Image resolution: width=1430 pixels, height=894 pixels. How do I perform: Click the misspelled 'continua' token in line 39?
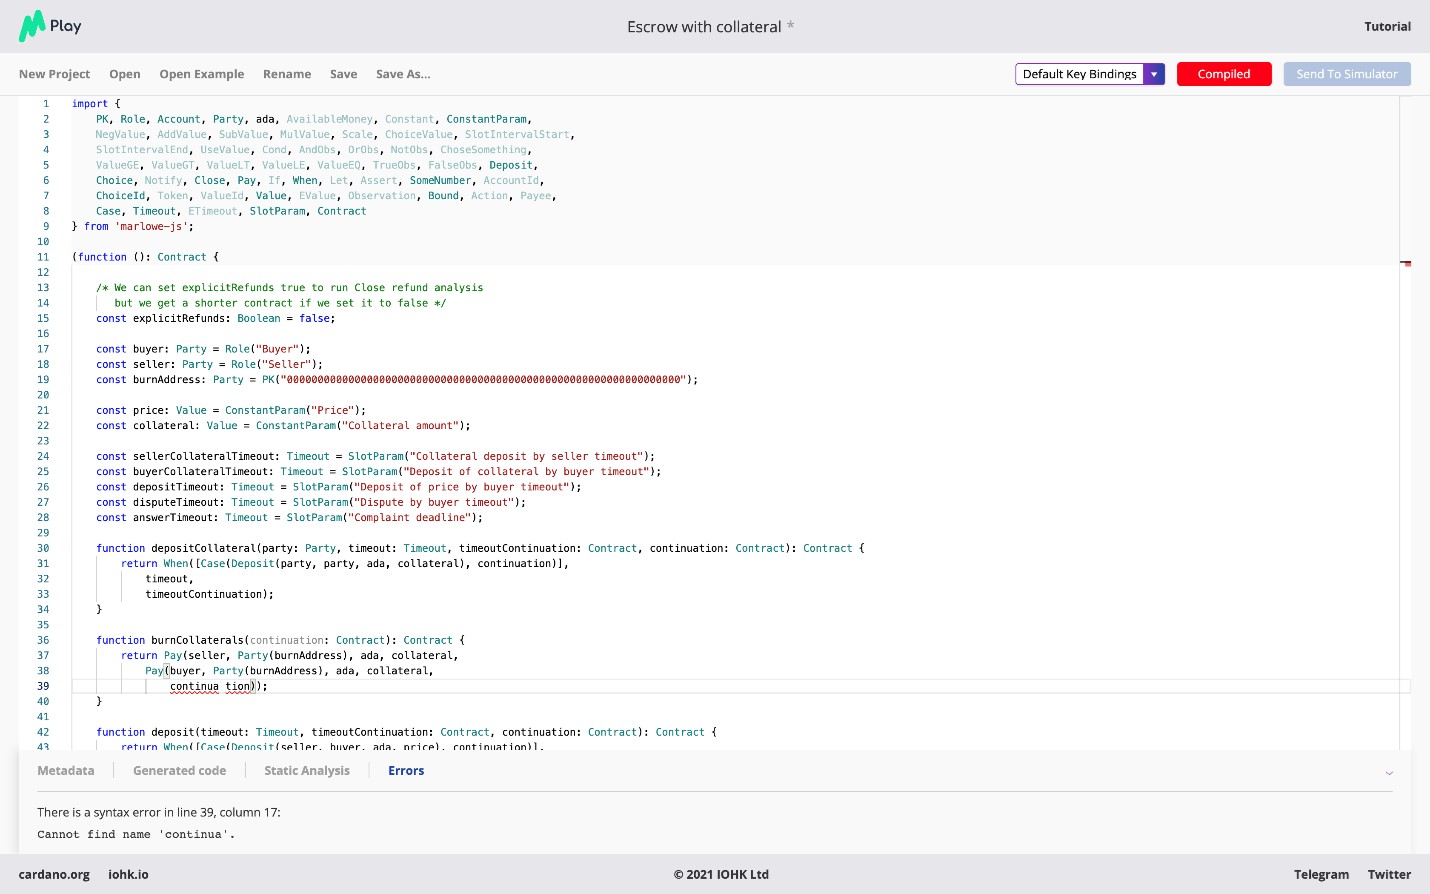pyautogui.click(x=194, y=687)
